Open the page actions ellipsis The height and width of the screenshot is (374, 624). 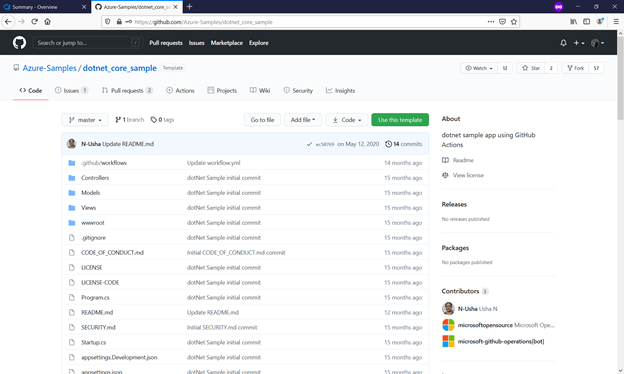(491, 21)
